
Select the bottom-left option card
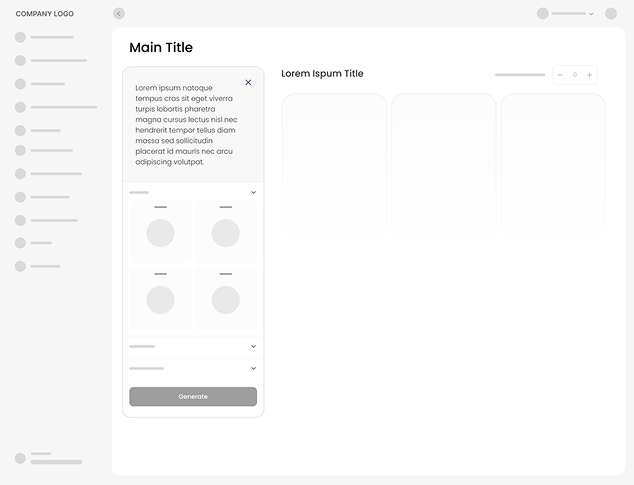coord(160,298)
